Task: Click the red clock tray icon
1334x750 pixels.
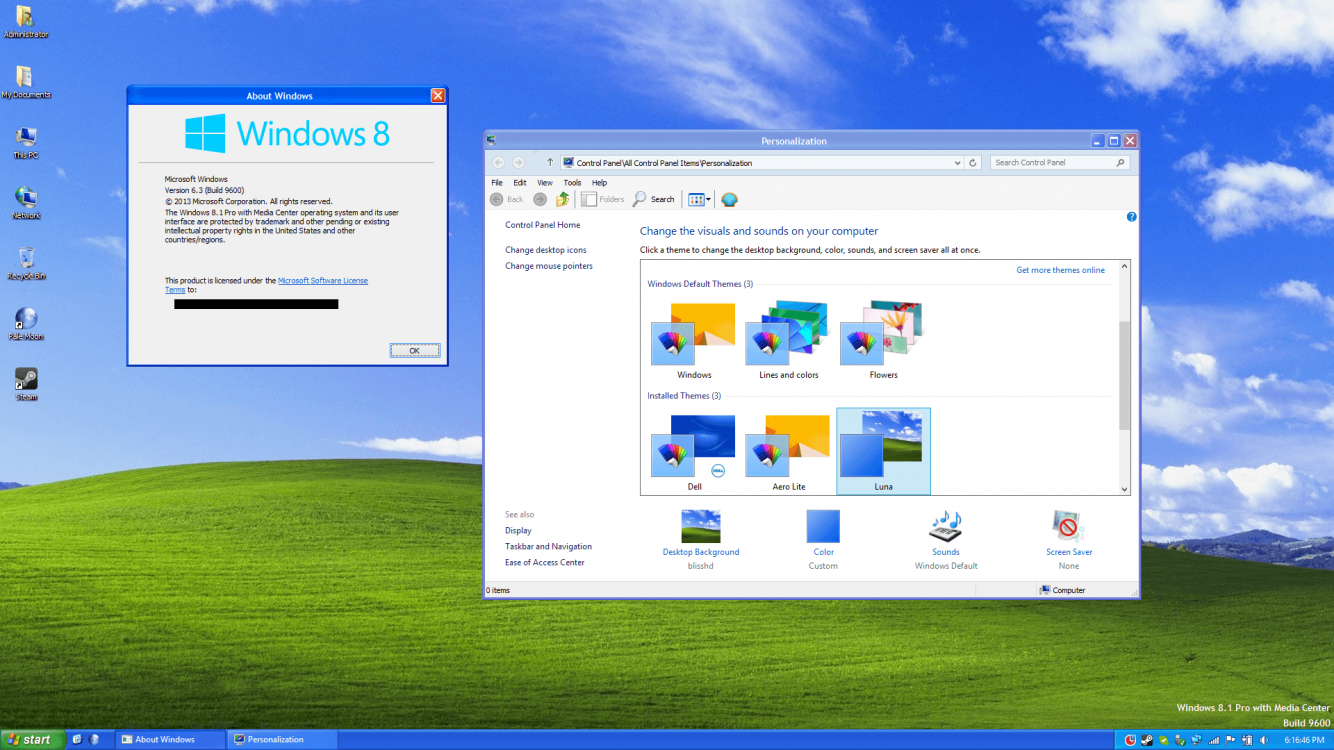Action: pos(1130,740)
